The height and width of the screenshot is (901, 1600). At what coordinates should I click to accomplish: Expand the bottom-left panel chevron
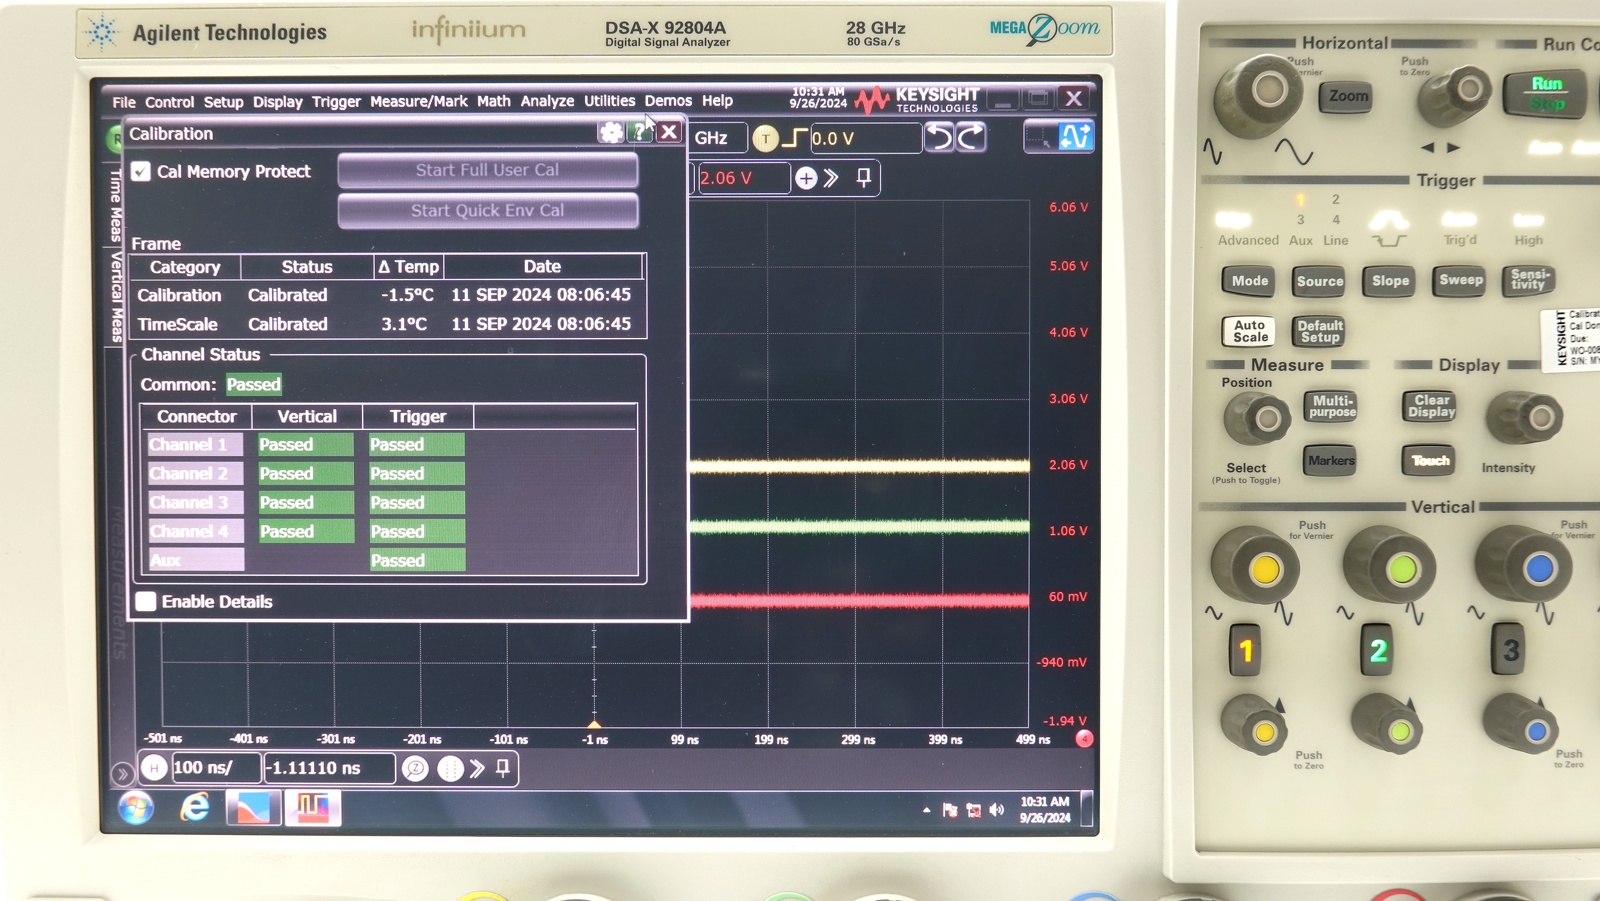coord(122,773)
